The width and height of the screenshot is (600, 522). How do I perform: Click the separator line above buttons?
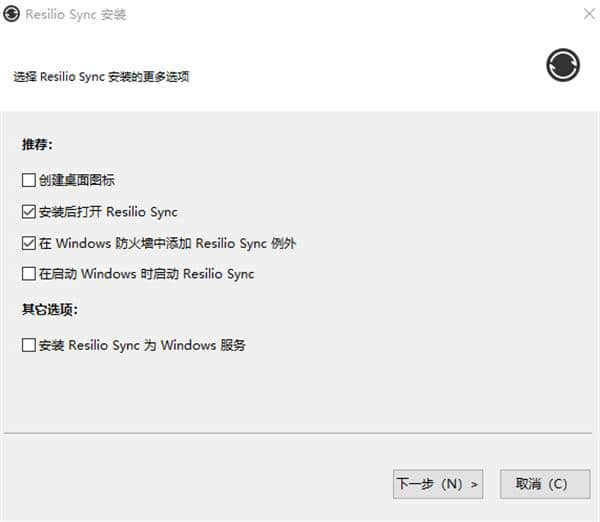coord(298,433)
